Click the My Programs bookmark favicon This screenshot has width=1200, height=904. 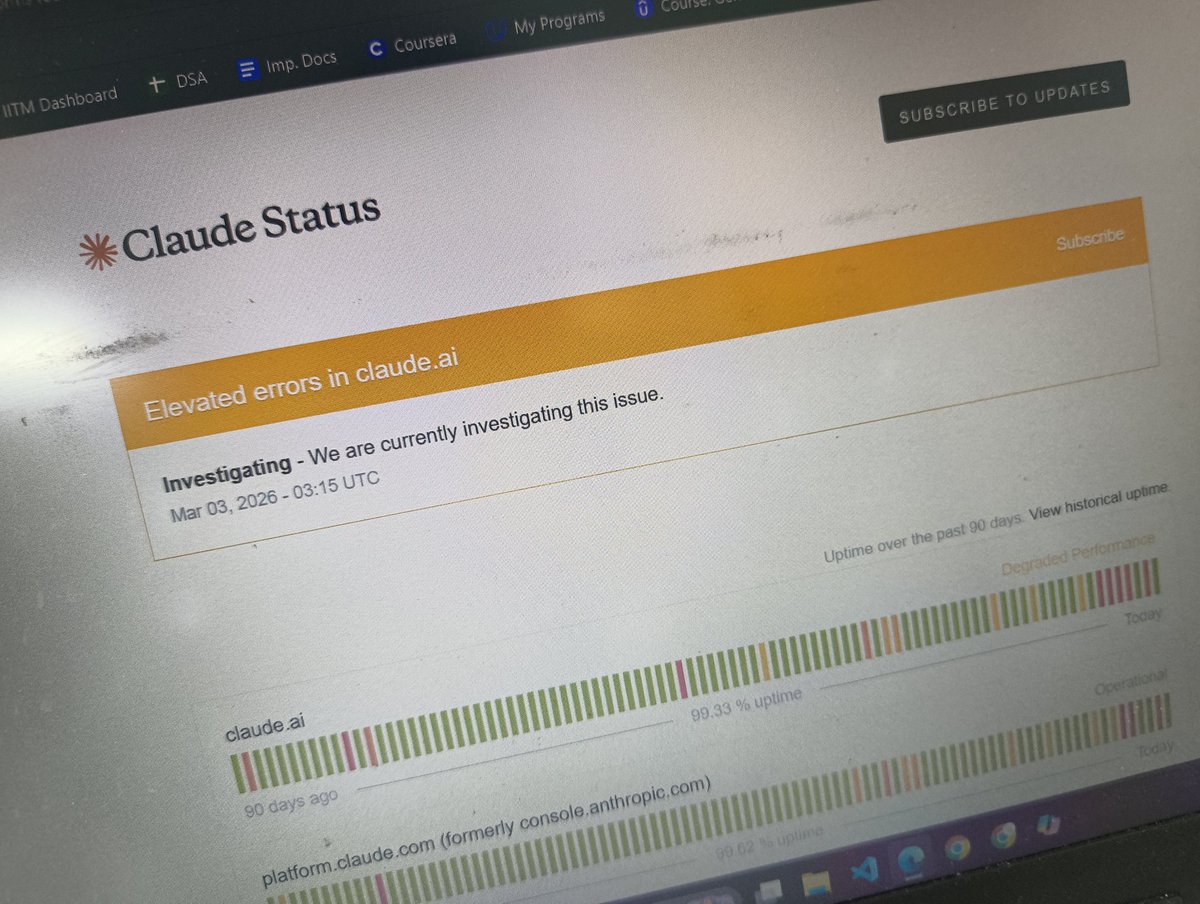coord(496,31)
